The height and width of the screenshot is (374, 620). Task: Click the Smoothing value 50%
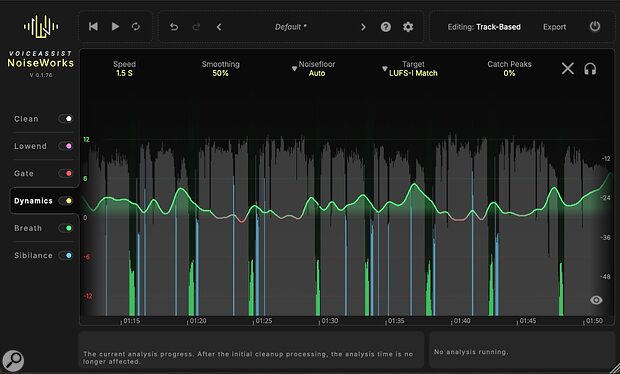tap(220, 73)
